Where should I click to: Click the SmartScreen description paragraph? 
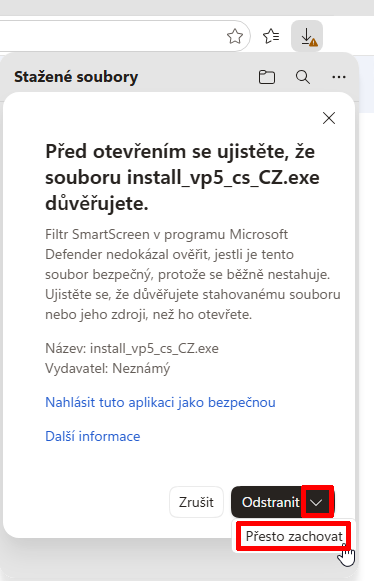click(x=193, y=274)
